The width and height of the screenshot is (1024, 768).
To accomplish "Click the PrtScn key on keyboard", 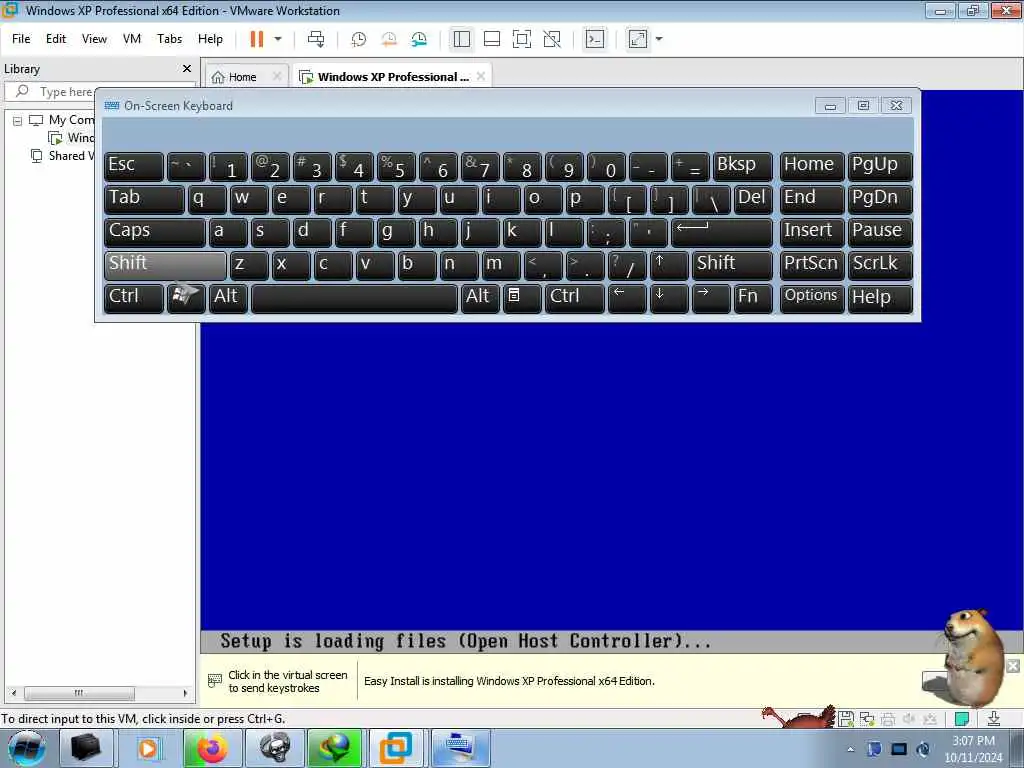I will coord(812,265).
